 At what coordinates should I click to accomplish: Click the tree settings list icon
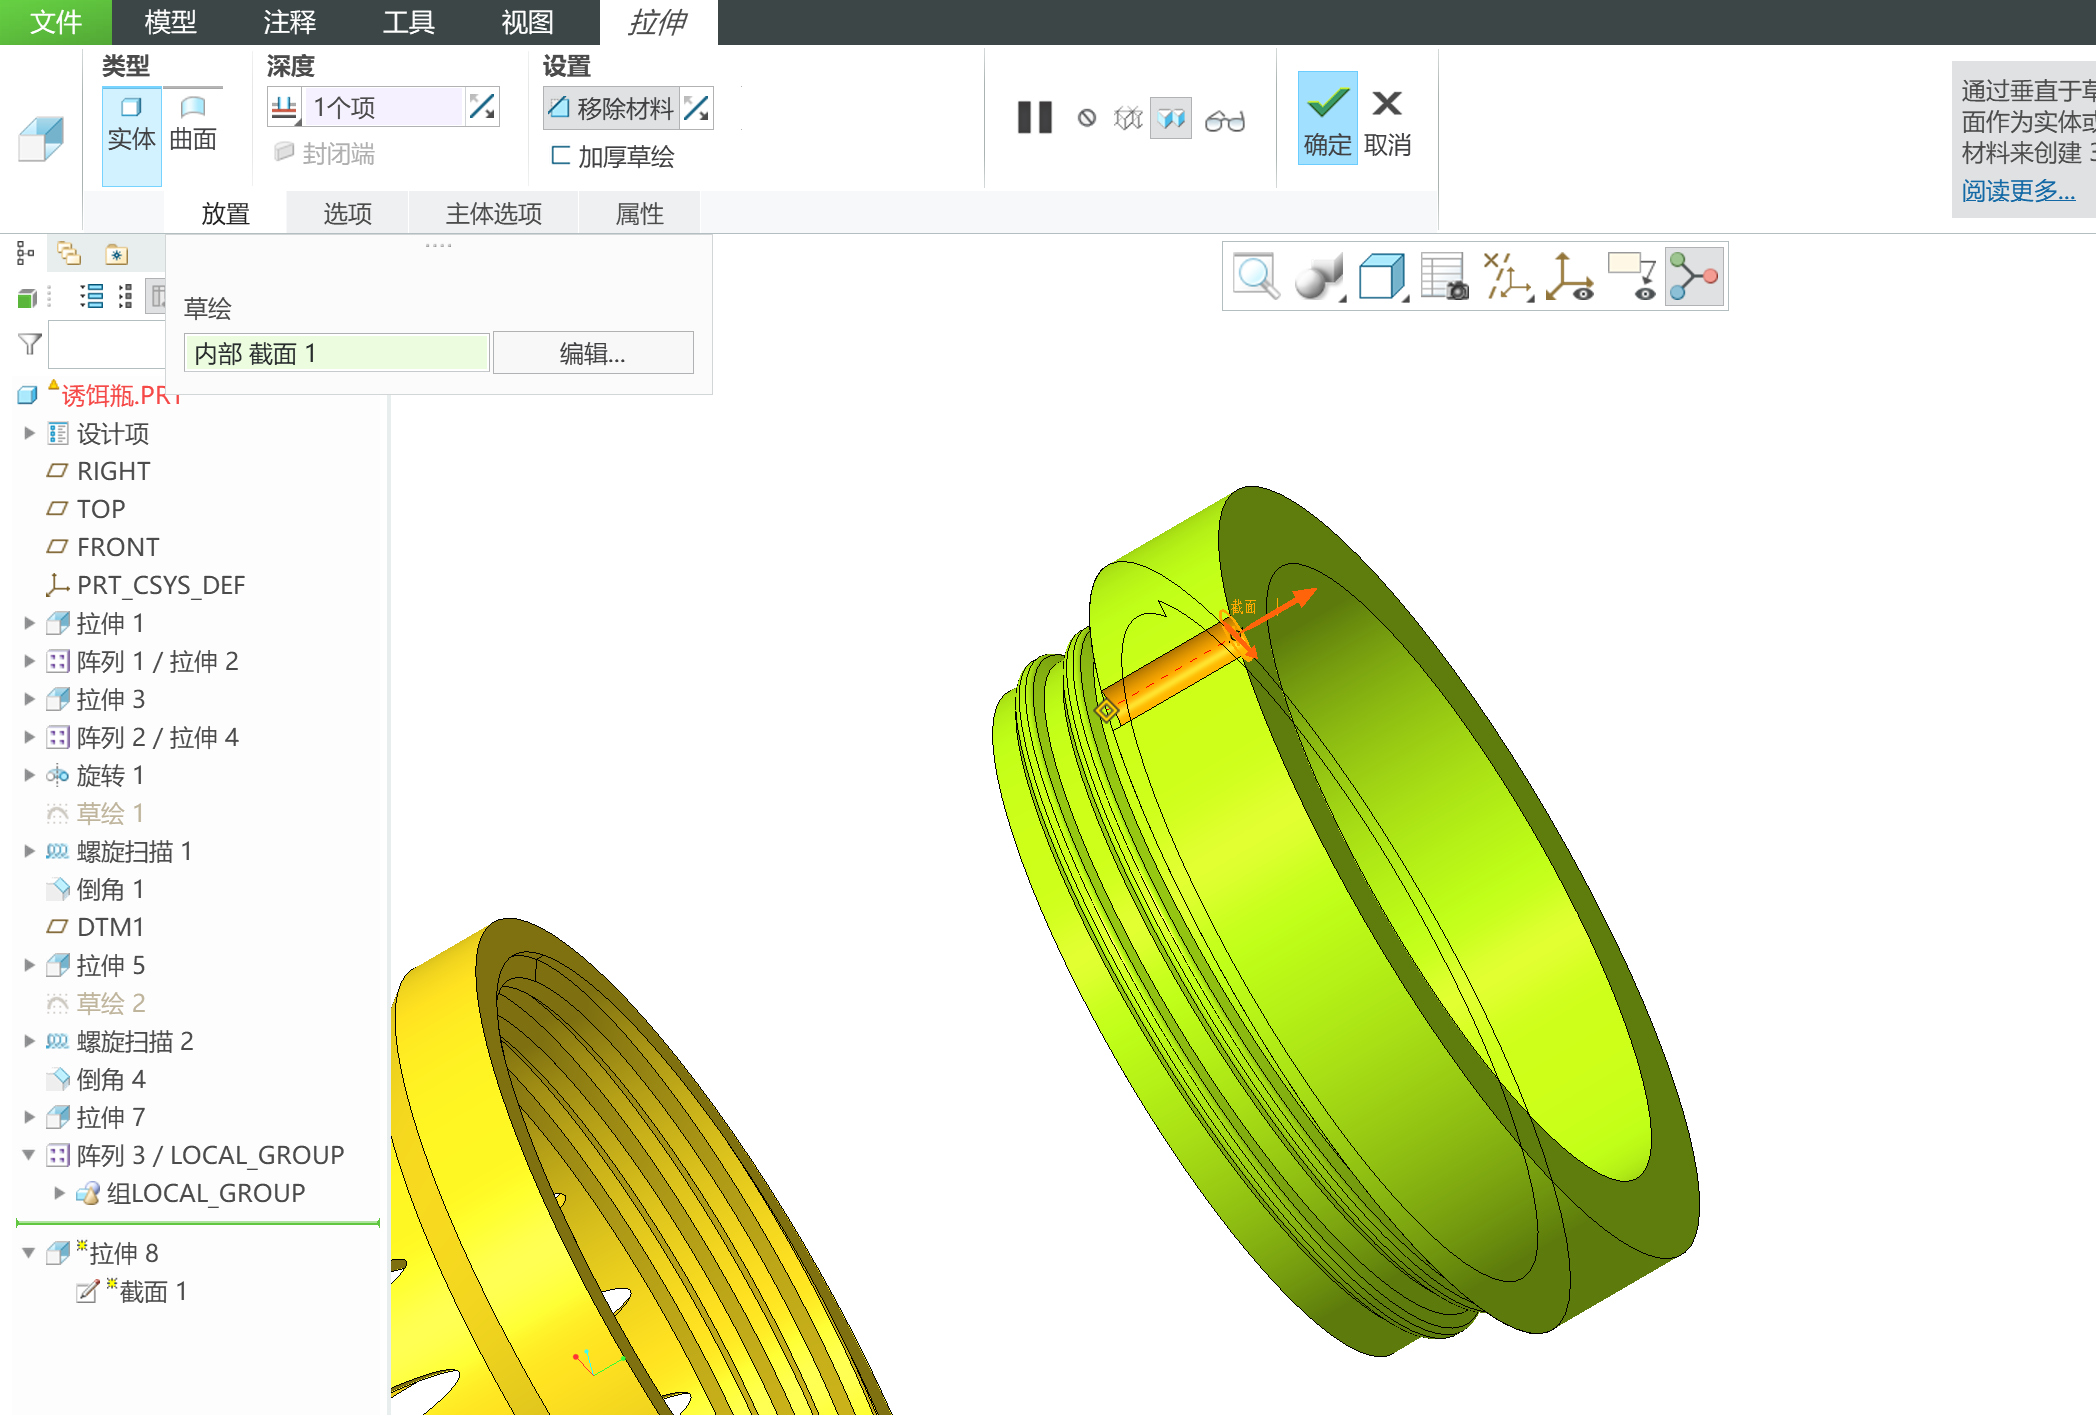[125, 296]
